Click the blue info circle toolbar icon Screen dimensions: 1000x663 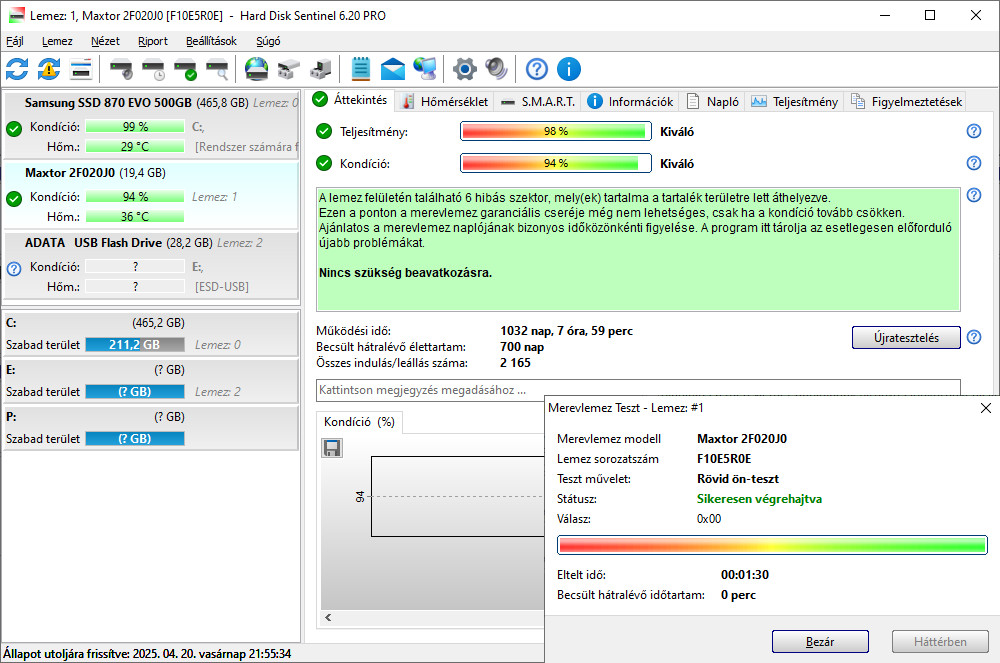[569, 69]
